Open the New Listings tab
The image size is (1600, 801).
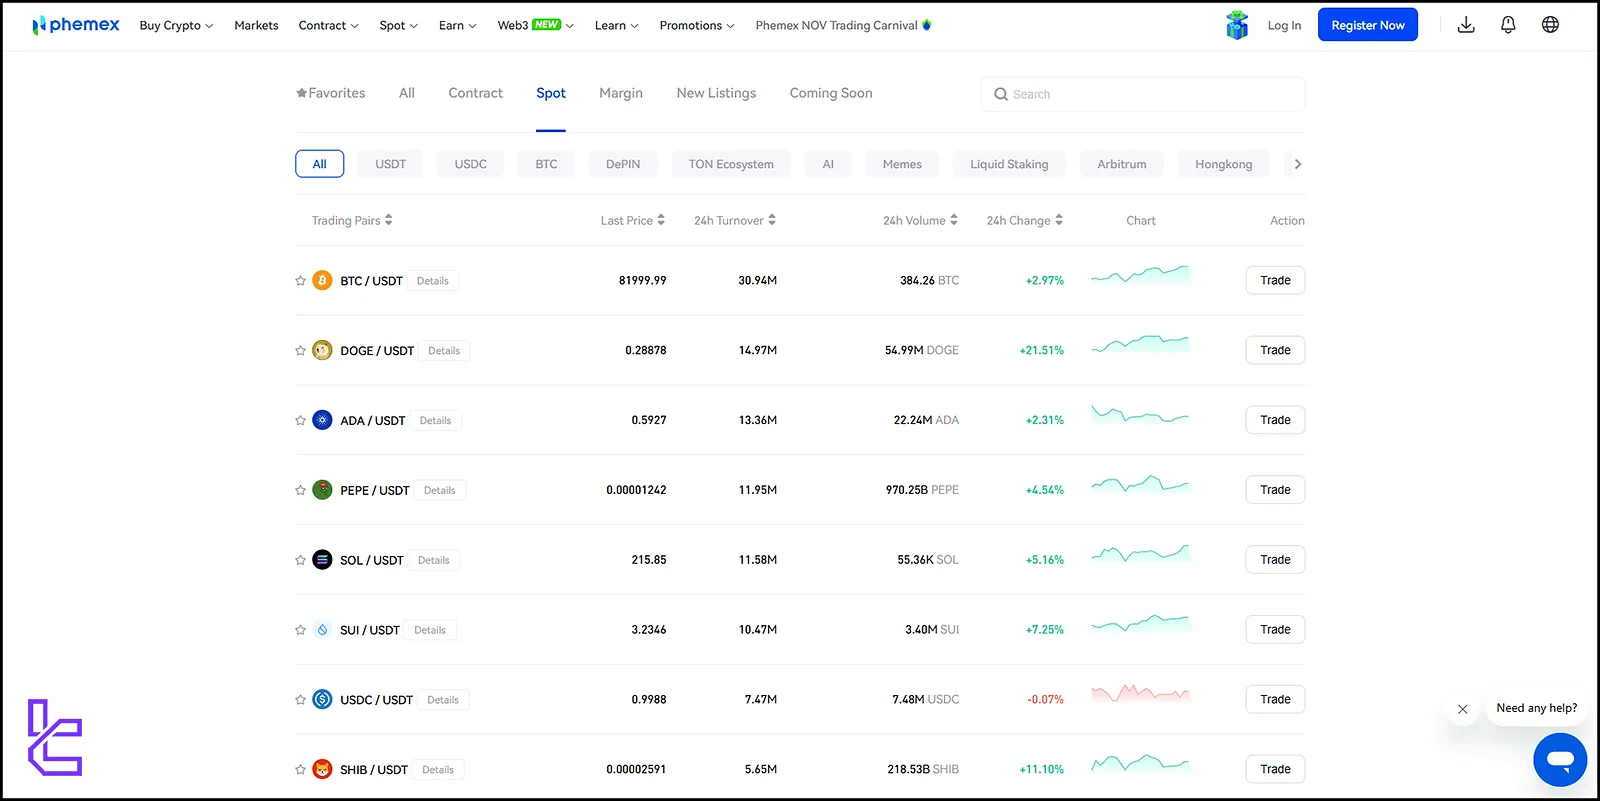click(x=716, y=93)
